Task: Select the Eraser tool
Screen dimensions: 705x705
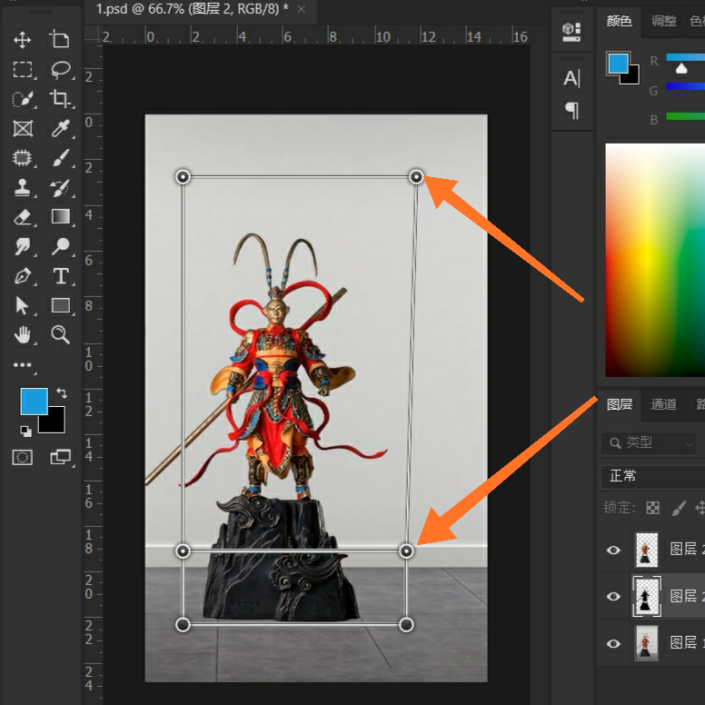Action: point(22,217)
